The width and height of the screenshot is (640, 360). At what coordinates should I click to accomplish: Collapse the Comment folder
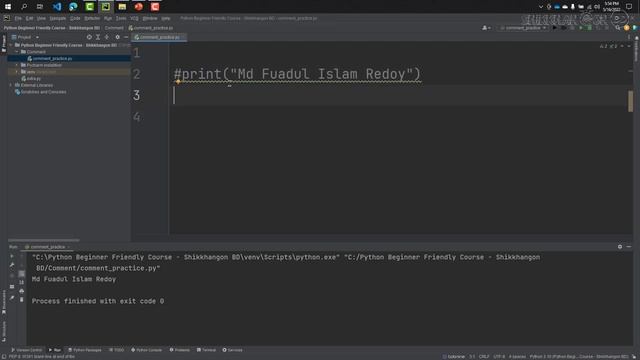(x=17, y=52)
